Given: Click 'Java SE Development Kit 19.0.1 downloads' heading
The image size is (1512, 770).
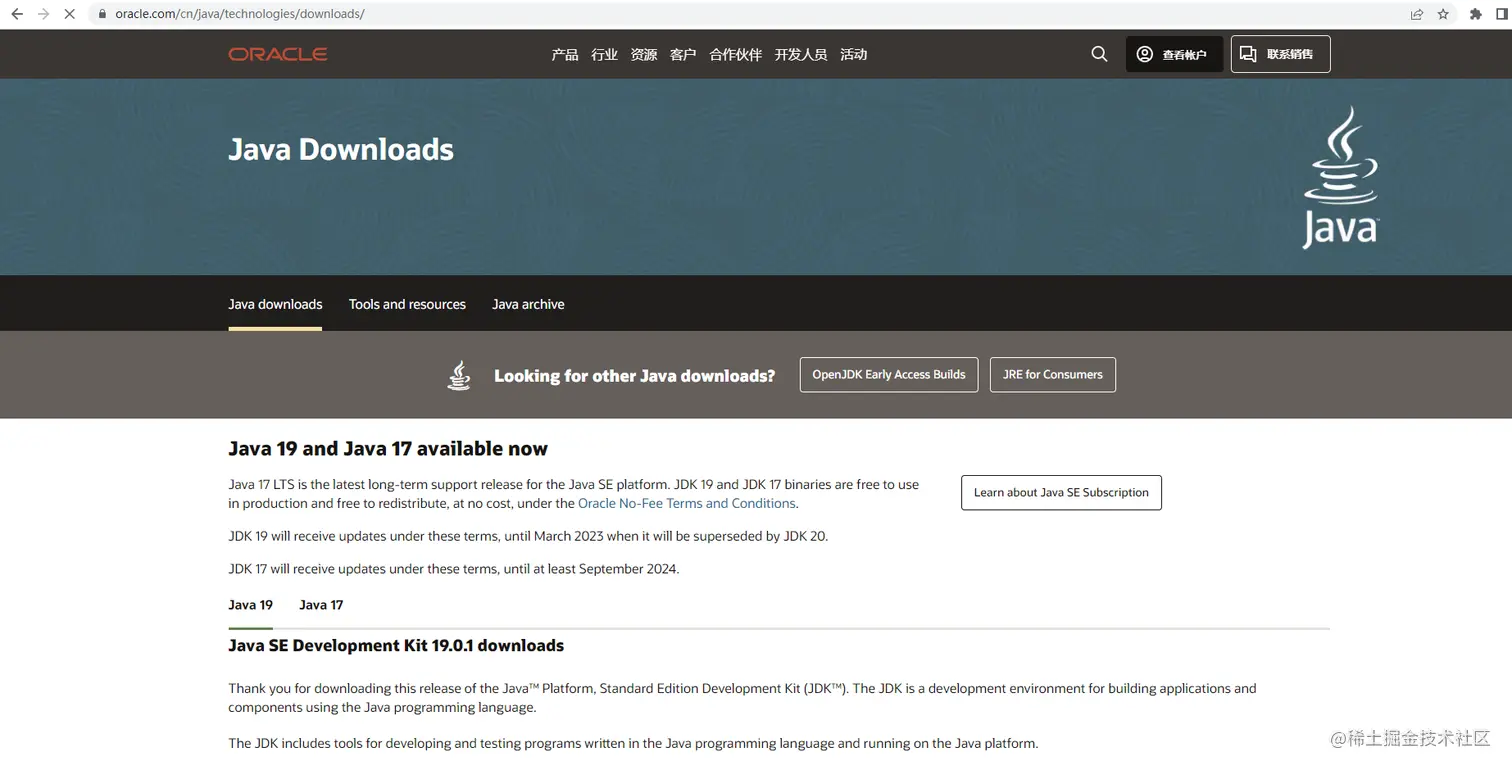Looking at the screenshot, I should coord(396,646).
